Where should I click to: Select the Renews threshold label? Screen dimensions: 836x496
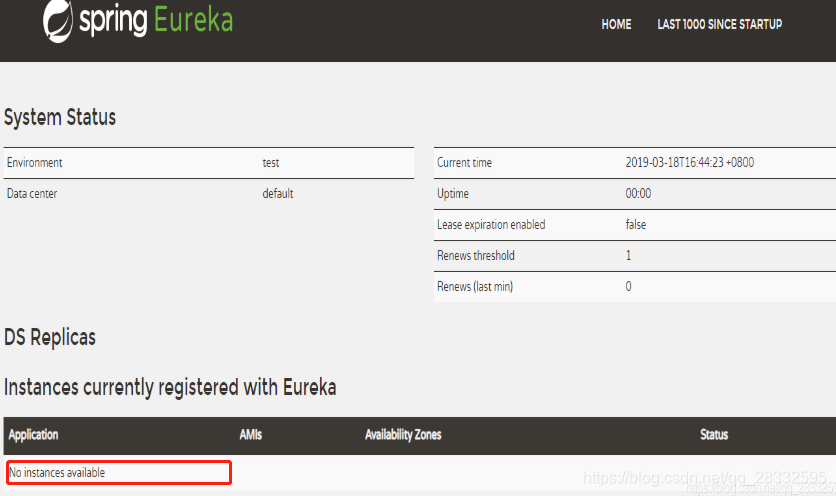pyautogui.click(x=476, y=255)
